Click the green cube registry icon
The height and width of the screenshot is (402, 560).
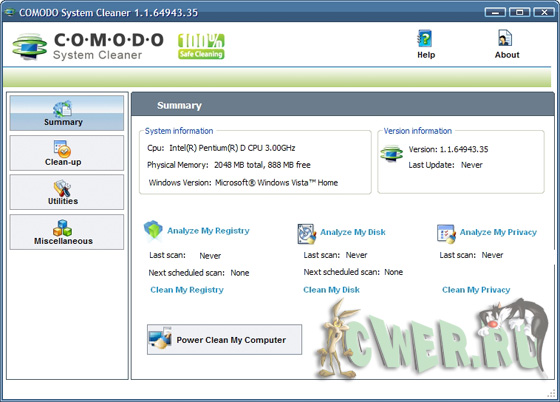(x=153, y=229)
